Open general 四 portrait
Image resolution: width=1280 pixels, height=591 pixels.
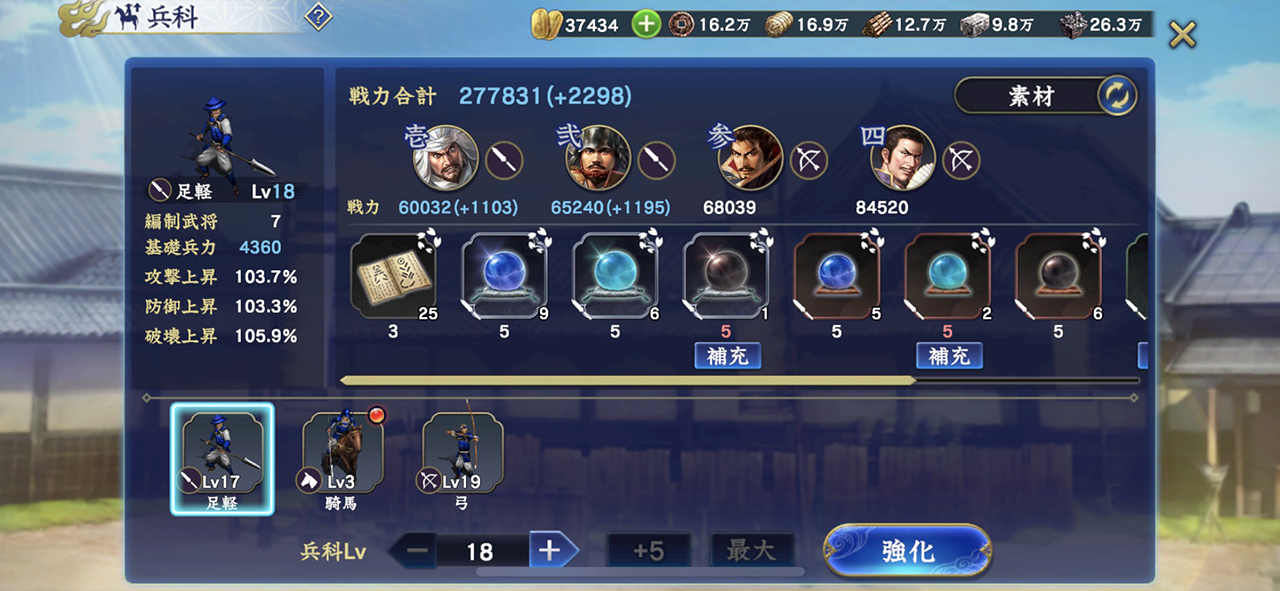902,158
